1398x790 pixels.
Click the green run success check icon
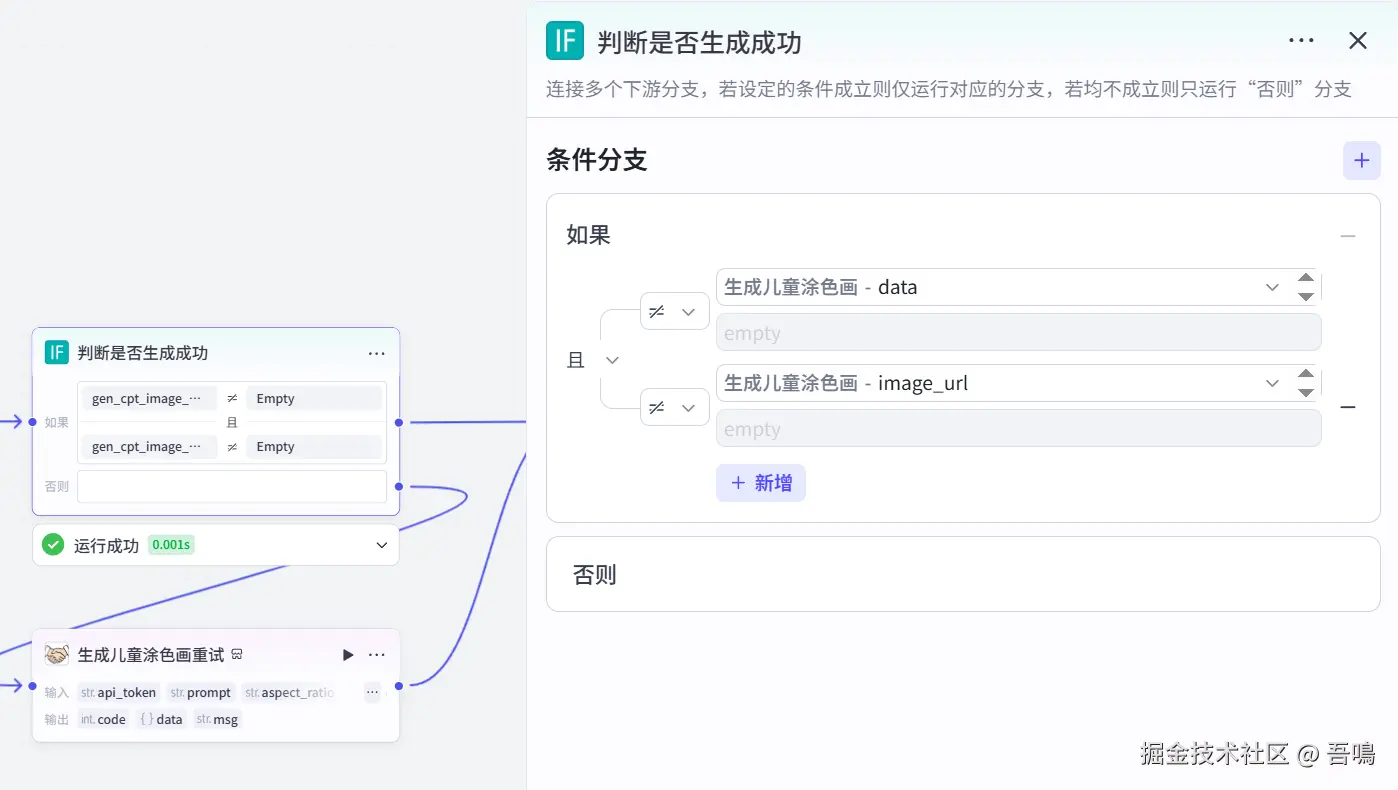53,545
